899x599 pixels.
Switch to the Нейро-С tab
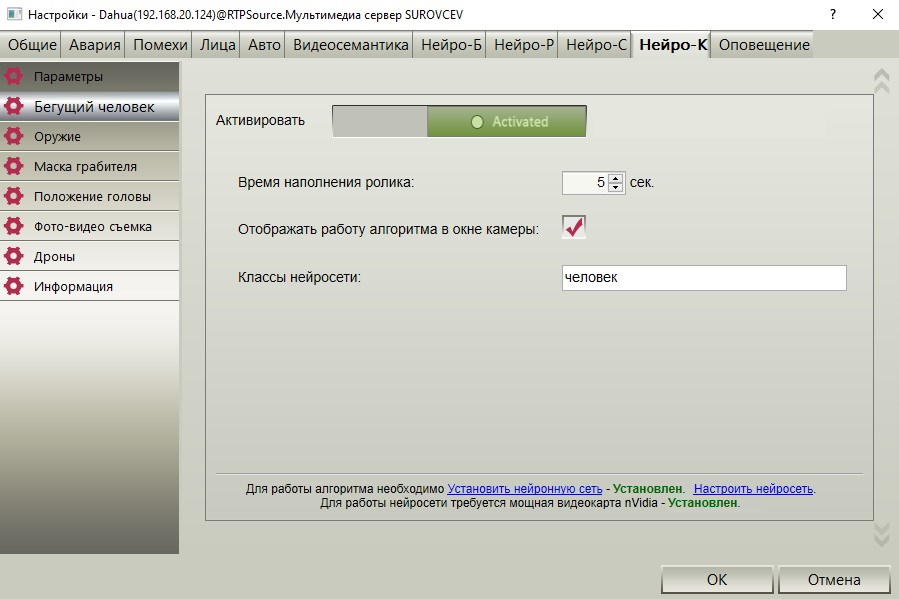point(596,45)
